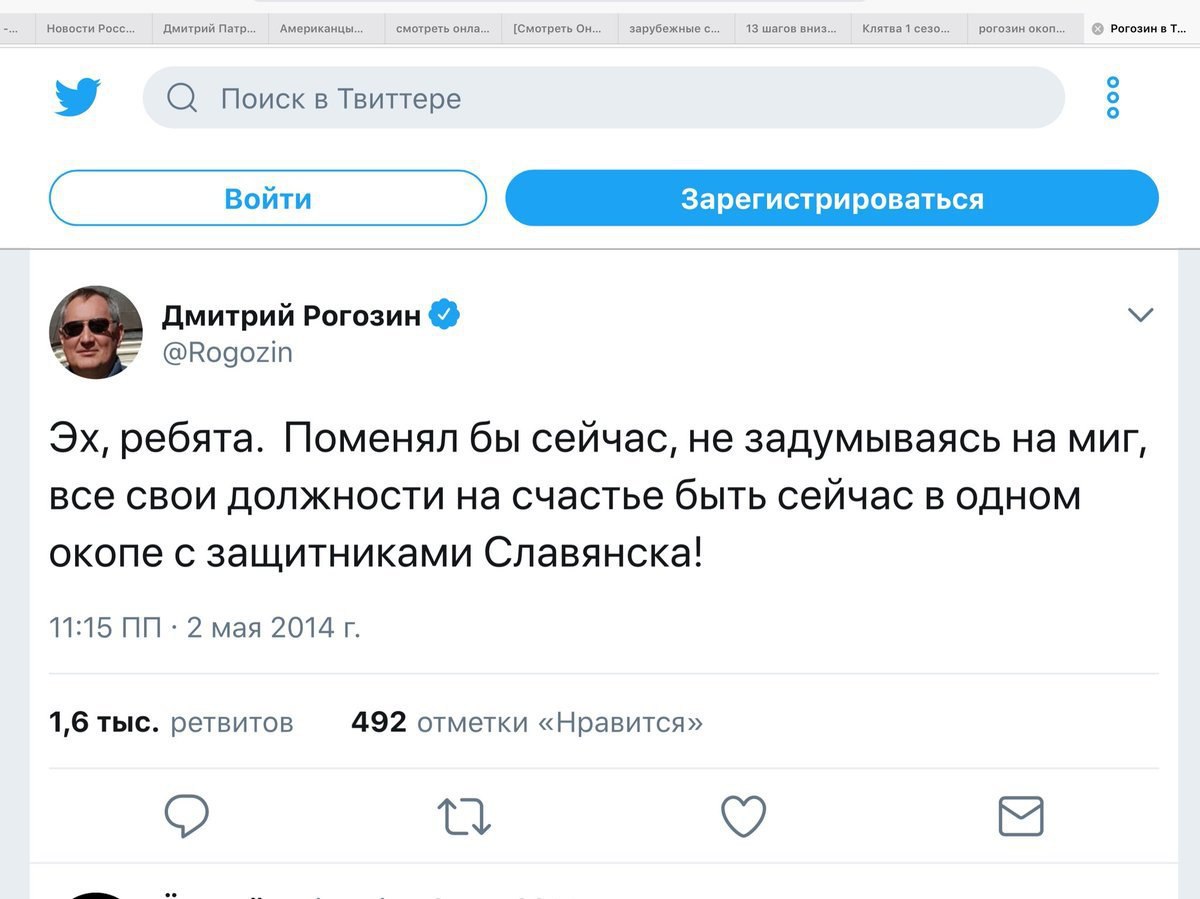The width and height of the screenshot is (1200, 899).
Task: Close the 'Рогозин в Т...' tab
Action: pyautogui.click(x=1098, y=29)
